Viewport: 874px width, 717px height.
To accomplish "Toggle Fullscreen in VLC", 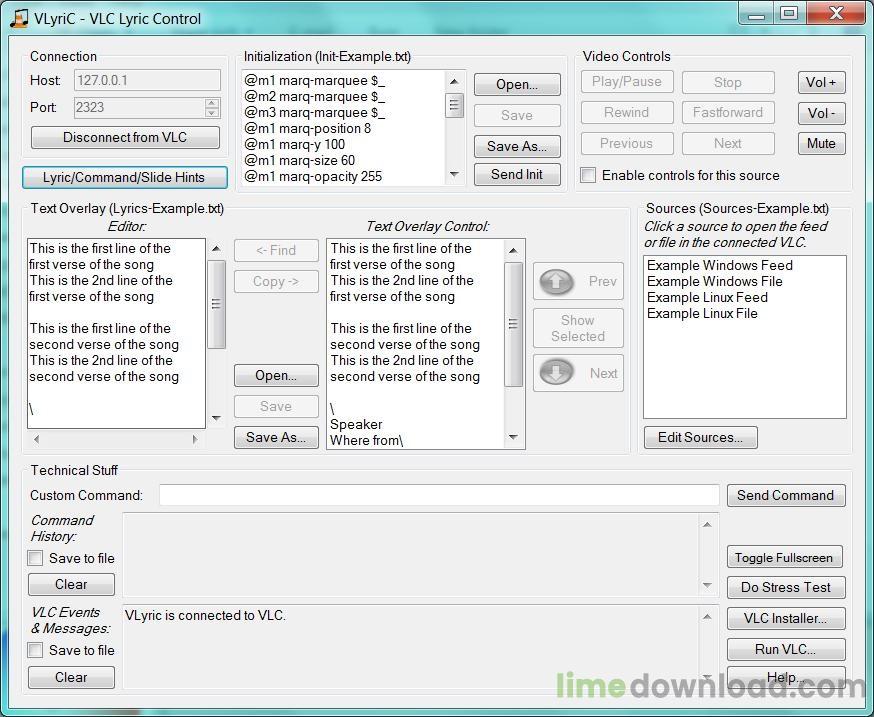I will coord(784,558).
